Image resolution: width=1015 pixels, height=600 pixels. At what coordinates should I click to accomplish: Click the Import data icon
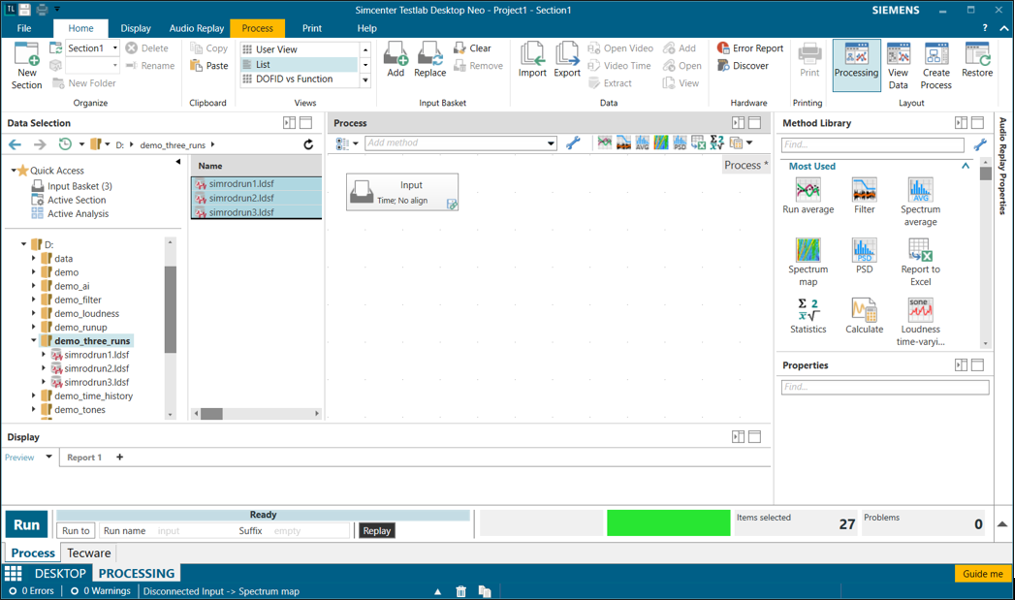click(532, 54)
